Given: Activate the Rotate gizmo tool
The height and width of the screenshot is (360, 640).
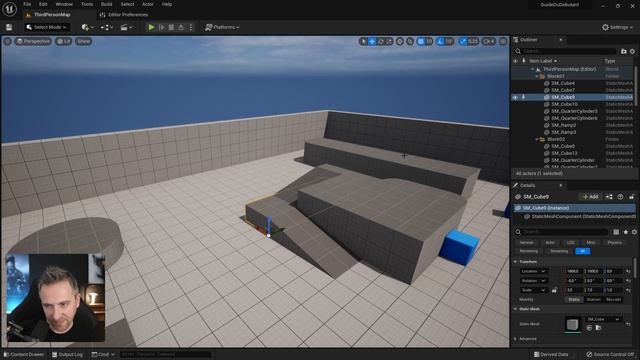Looking at the screenshot, I should (x=381, y=41).
